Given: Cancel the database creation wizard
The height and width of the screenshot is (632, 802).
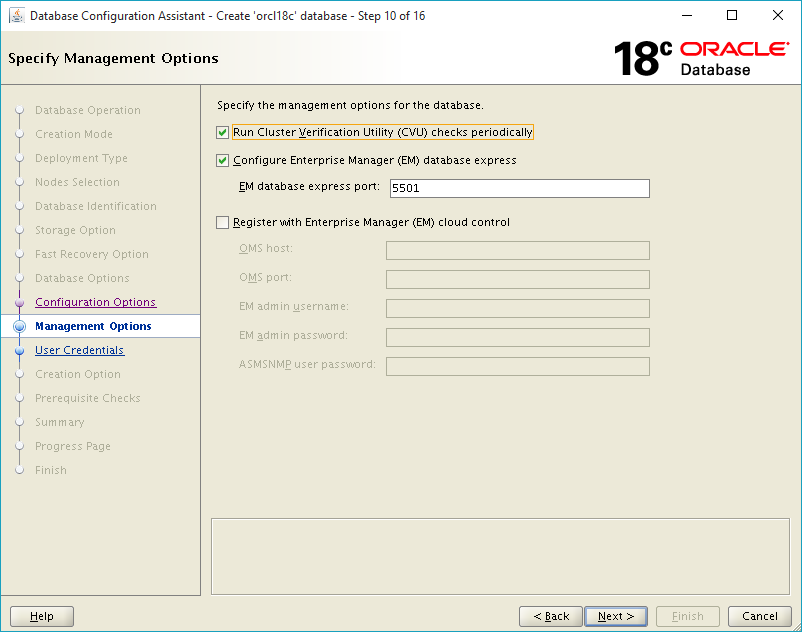Looking at the screenshot, I should (x=760, y=616).
